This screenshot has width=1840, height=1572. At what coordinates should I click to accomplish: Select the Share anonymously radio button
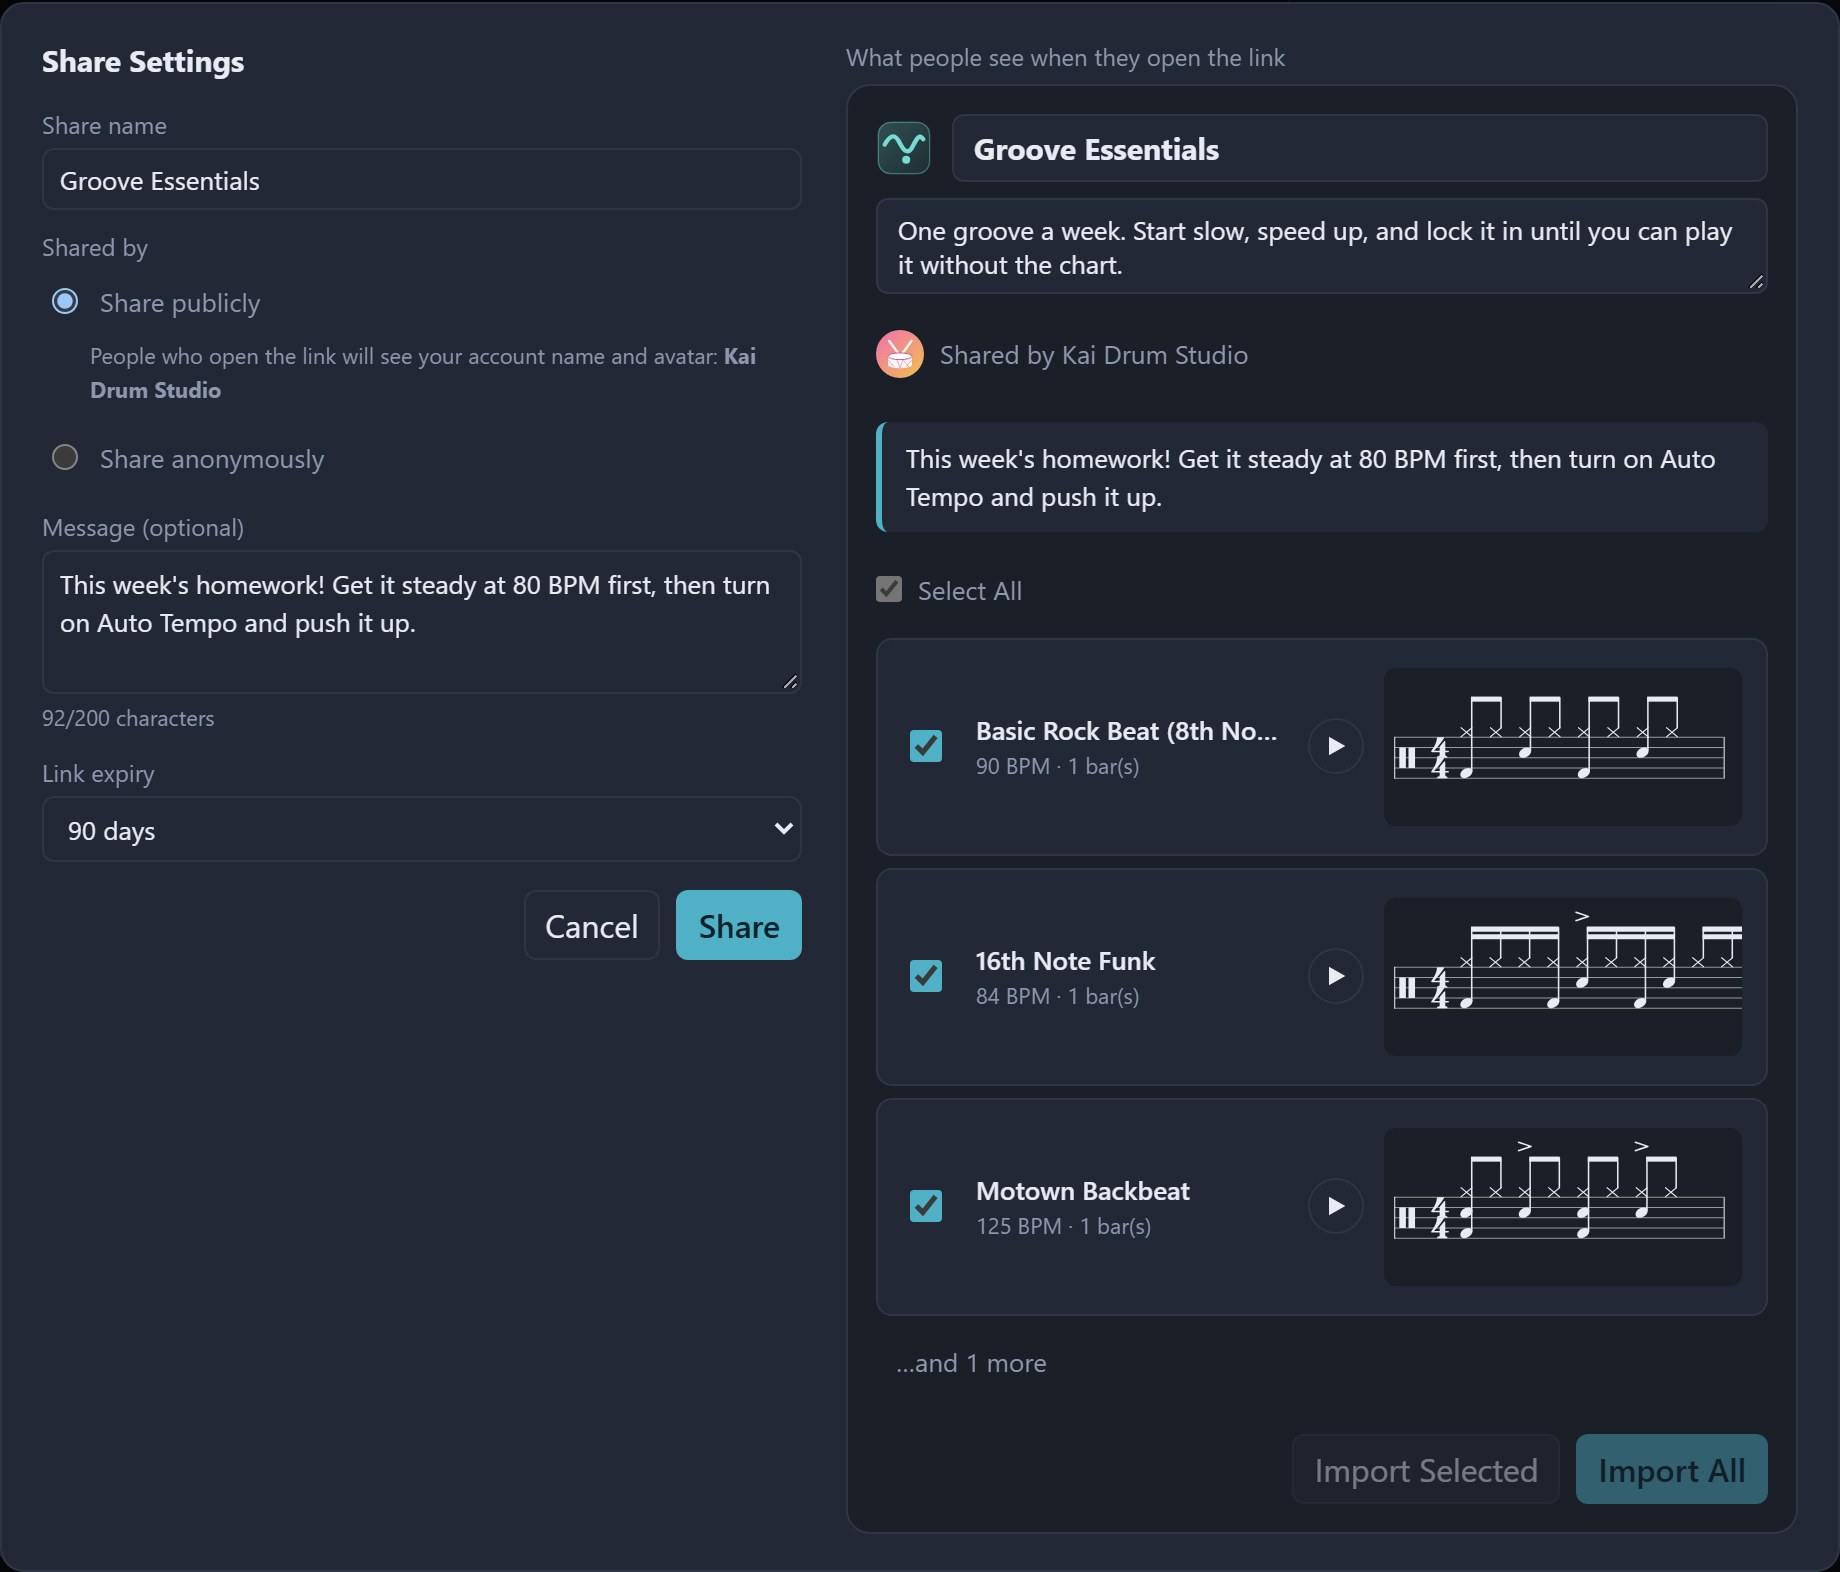click(65, 457)
